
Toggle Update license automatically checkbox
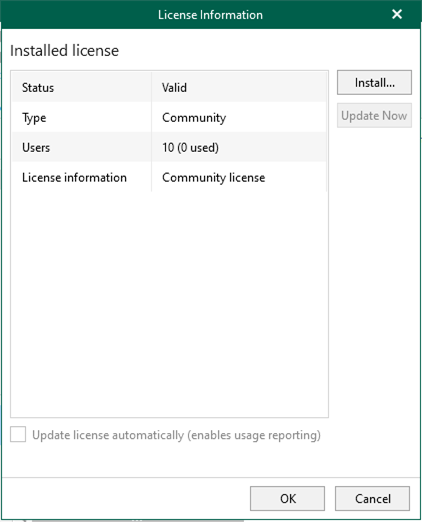coord(18,435)
